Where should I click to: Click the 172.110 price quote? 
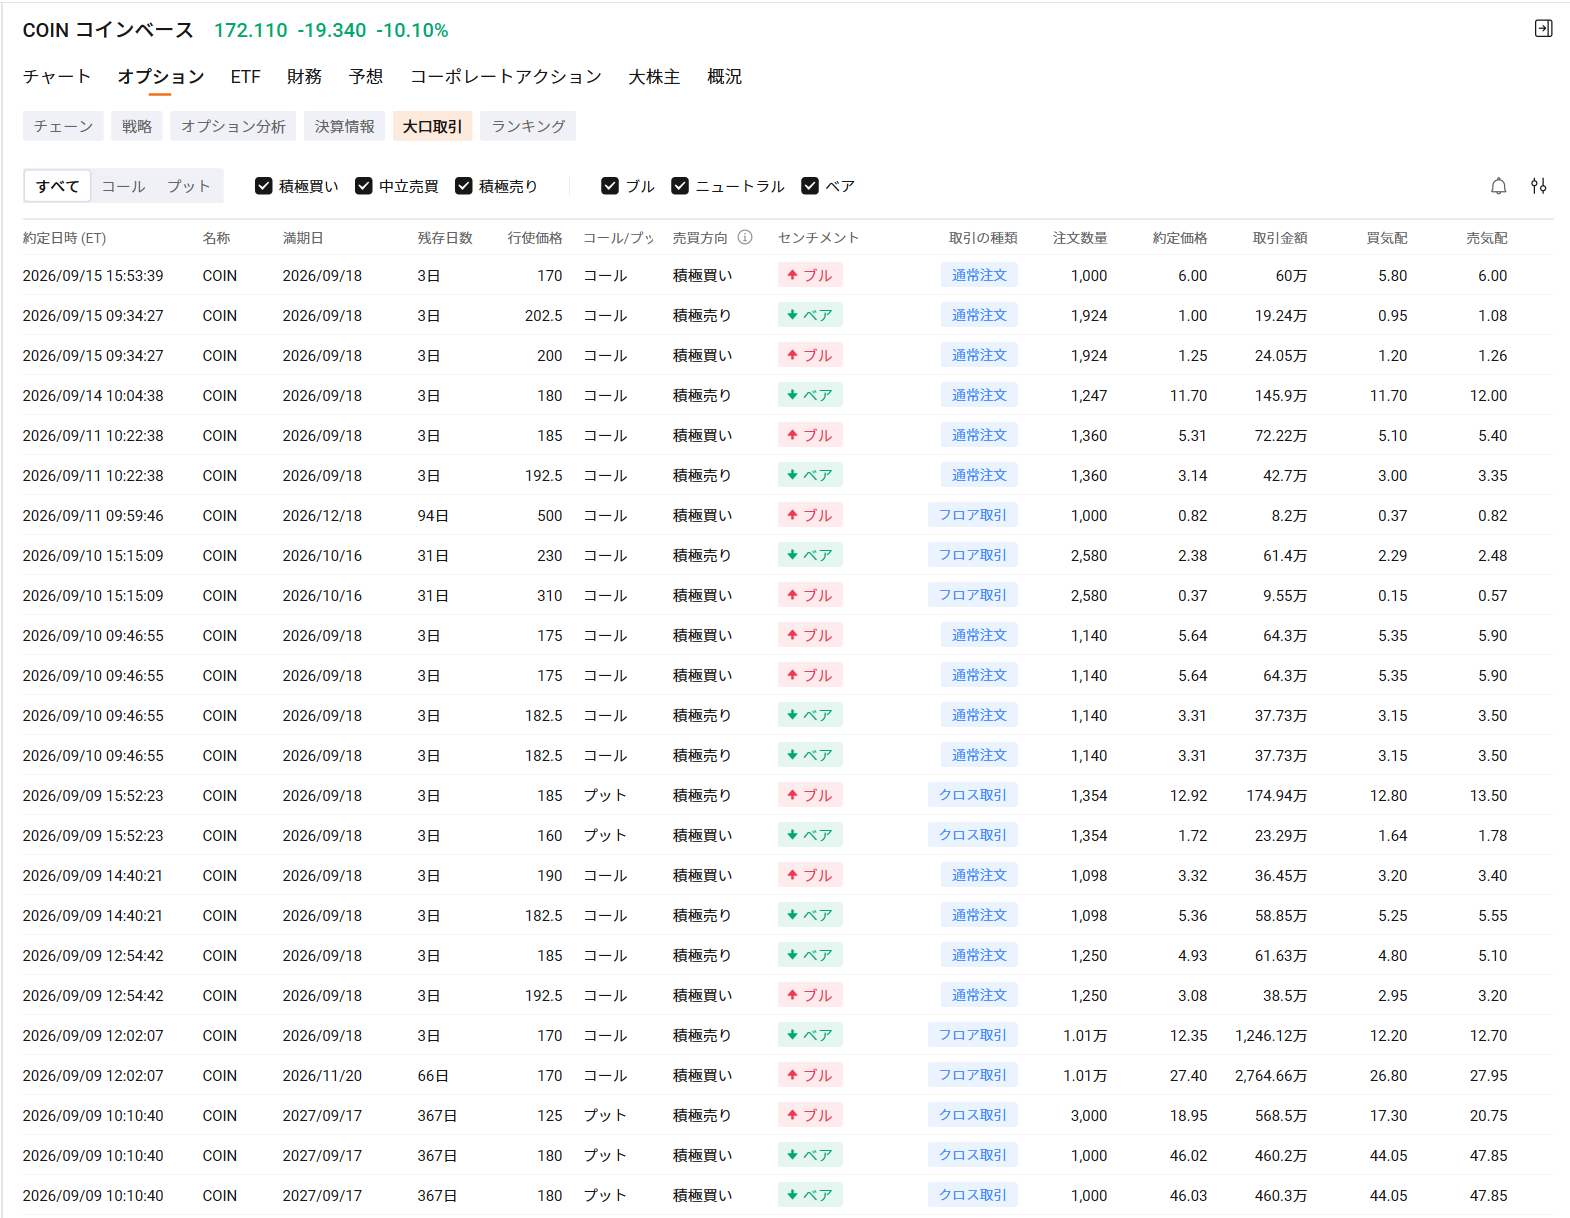coord(251,30)
